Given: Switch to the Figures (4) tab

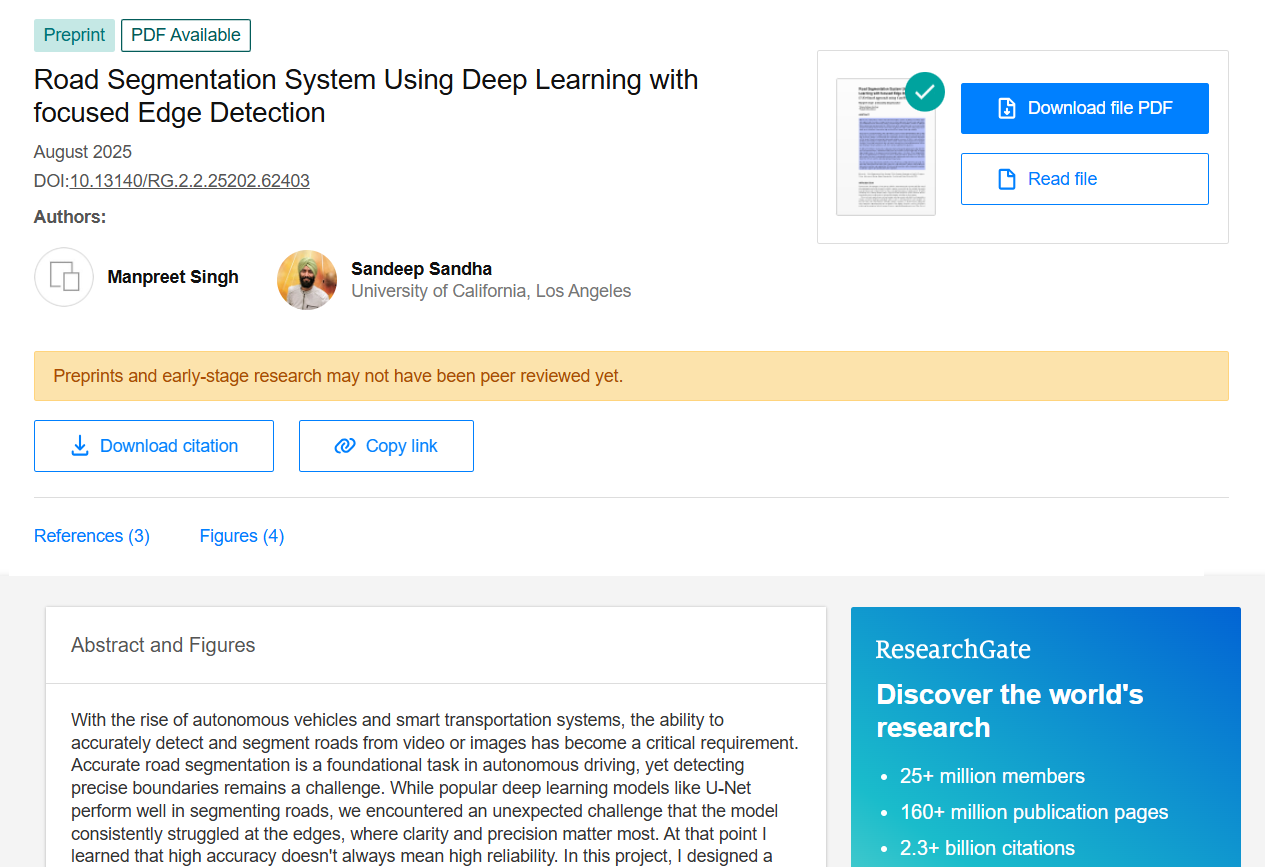Looking at the screenshot, I should tap(242, 536).
